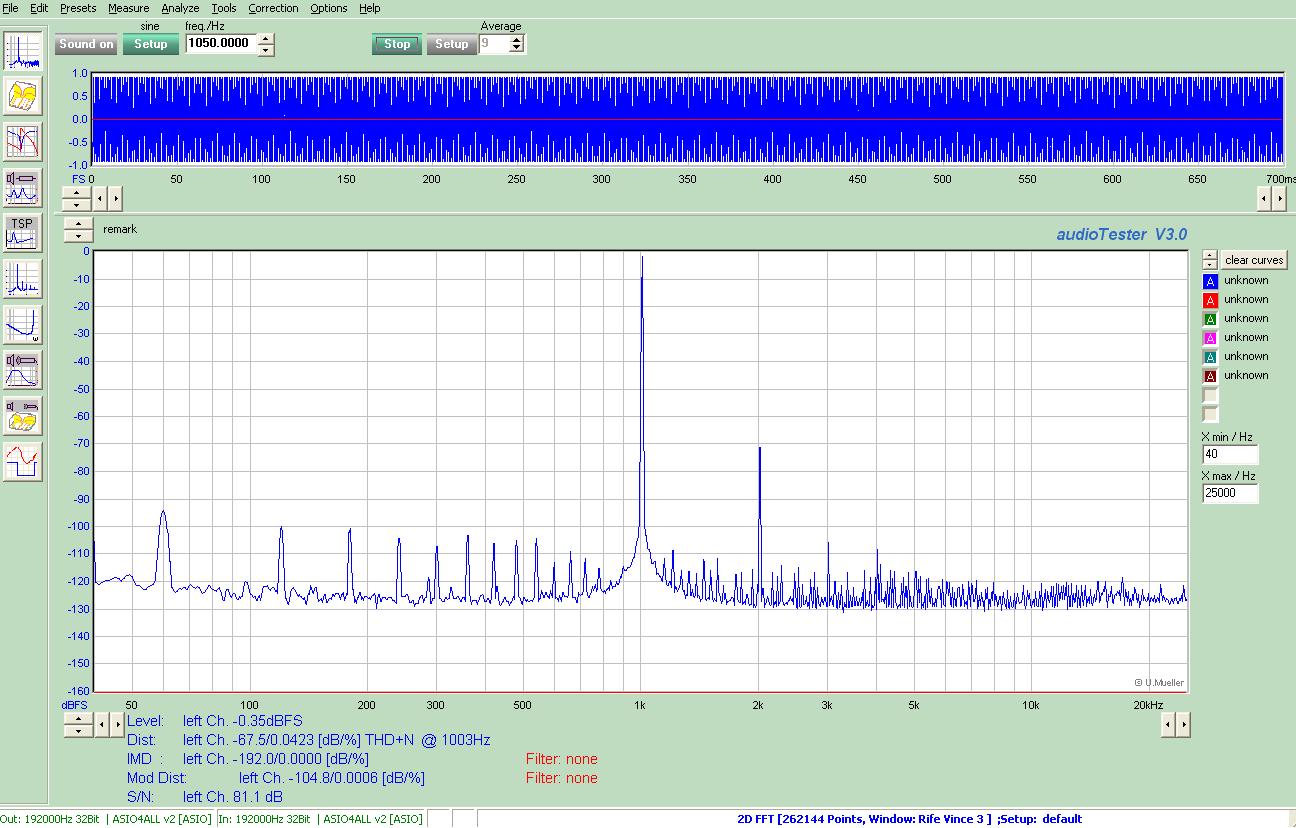This screenshot has height=828, width=1296.
Task: Click the clear curves button
Action: 1254,260
